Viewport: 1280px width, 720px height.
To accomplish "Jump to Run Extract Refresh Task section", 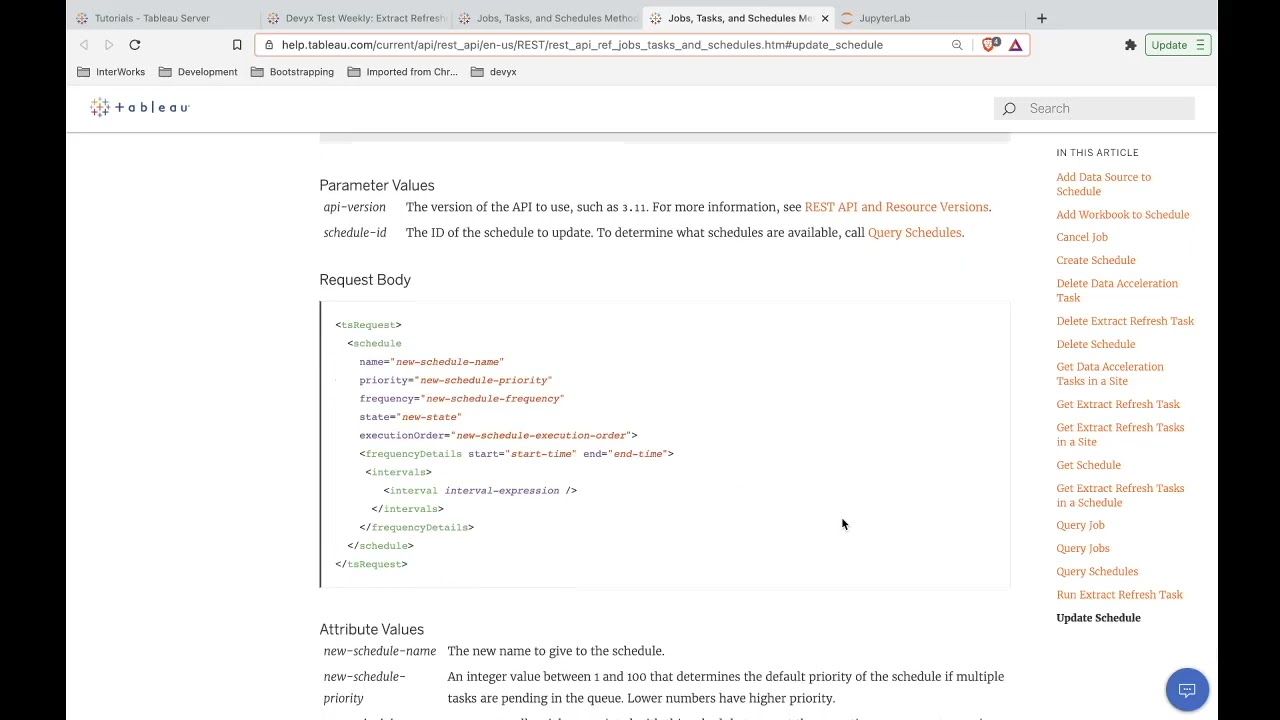I will (x=1119, y=595).
